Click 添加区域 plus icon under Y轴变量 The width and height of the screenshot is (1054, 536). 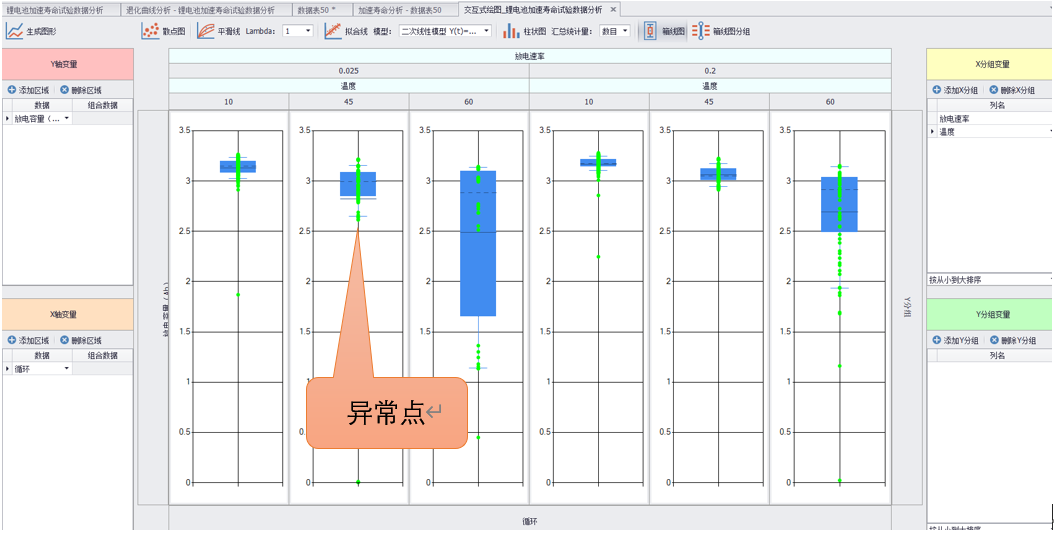(x=11, y=89)
